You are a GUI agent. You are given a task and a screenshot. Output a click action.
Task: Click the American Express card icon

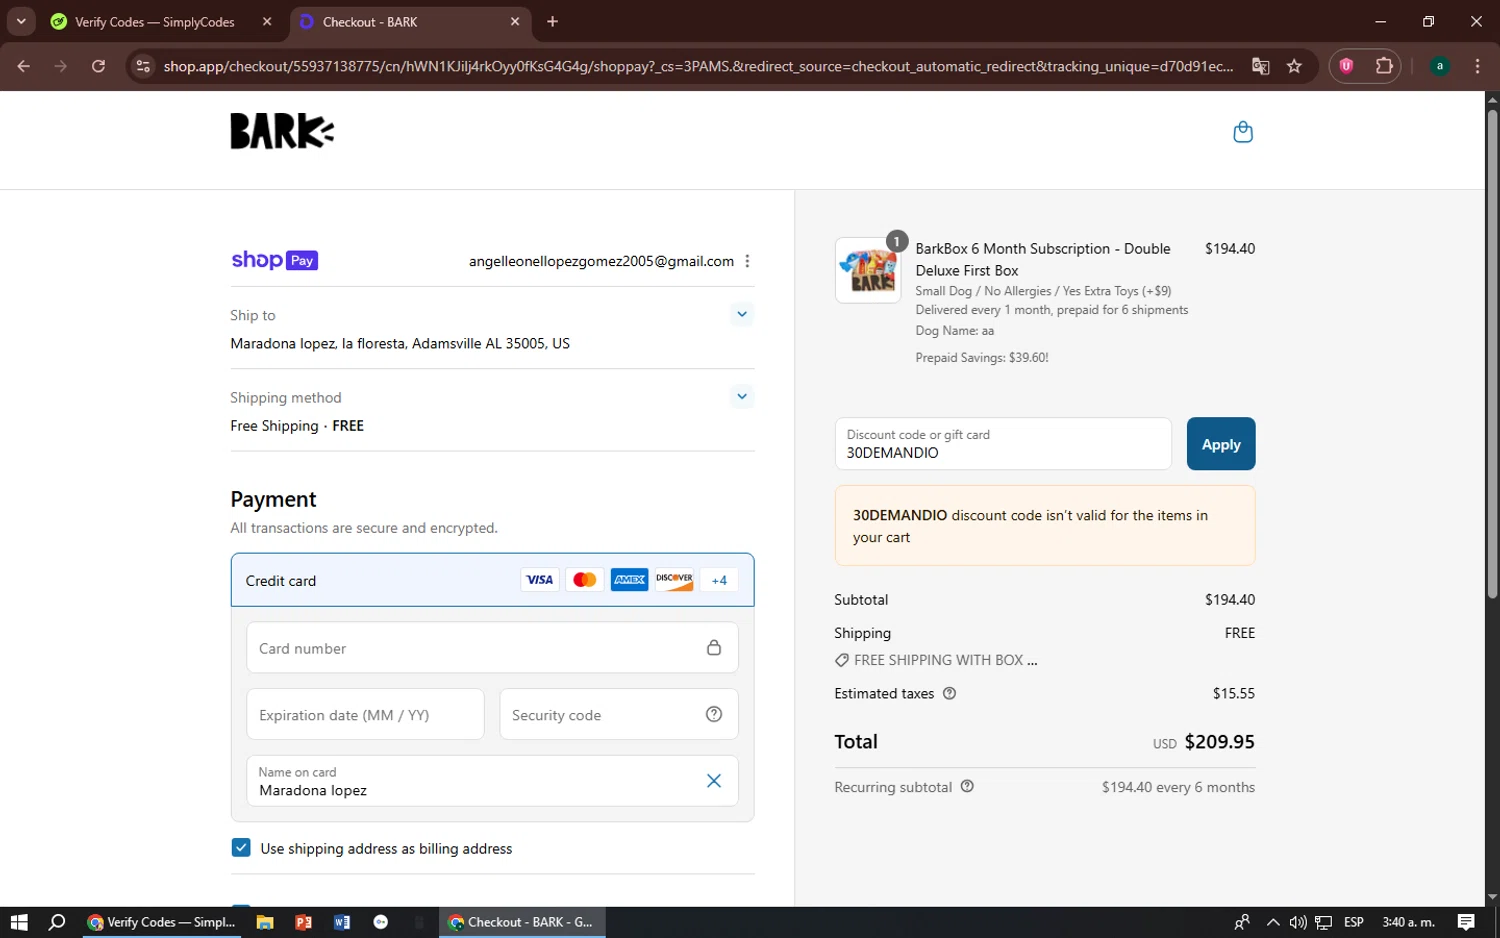(x=630, y=580)
